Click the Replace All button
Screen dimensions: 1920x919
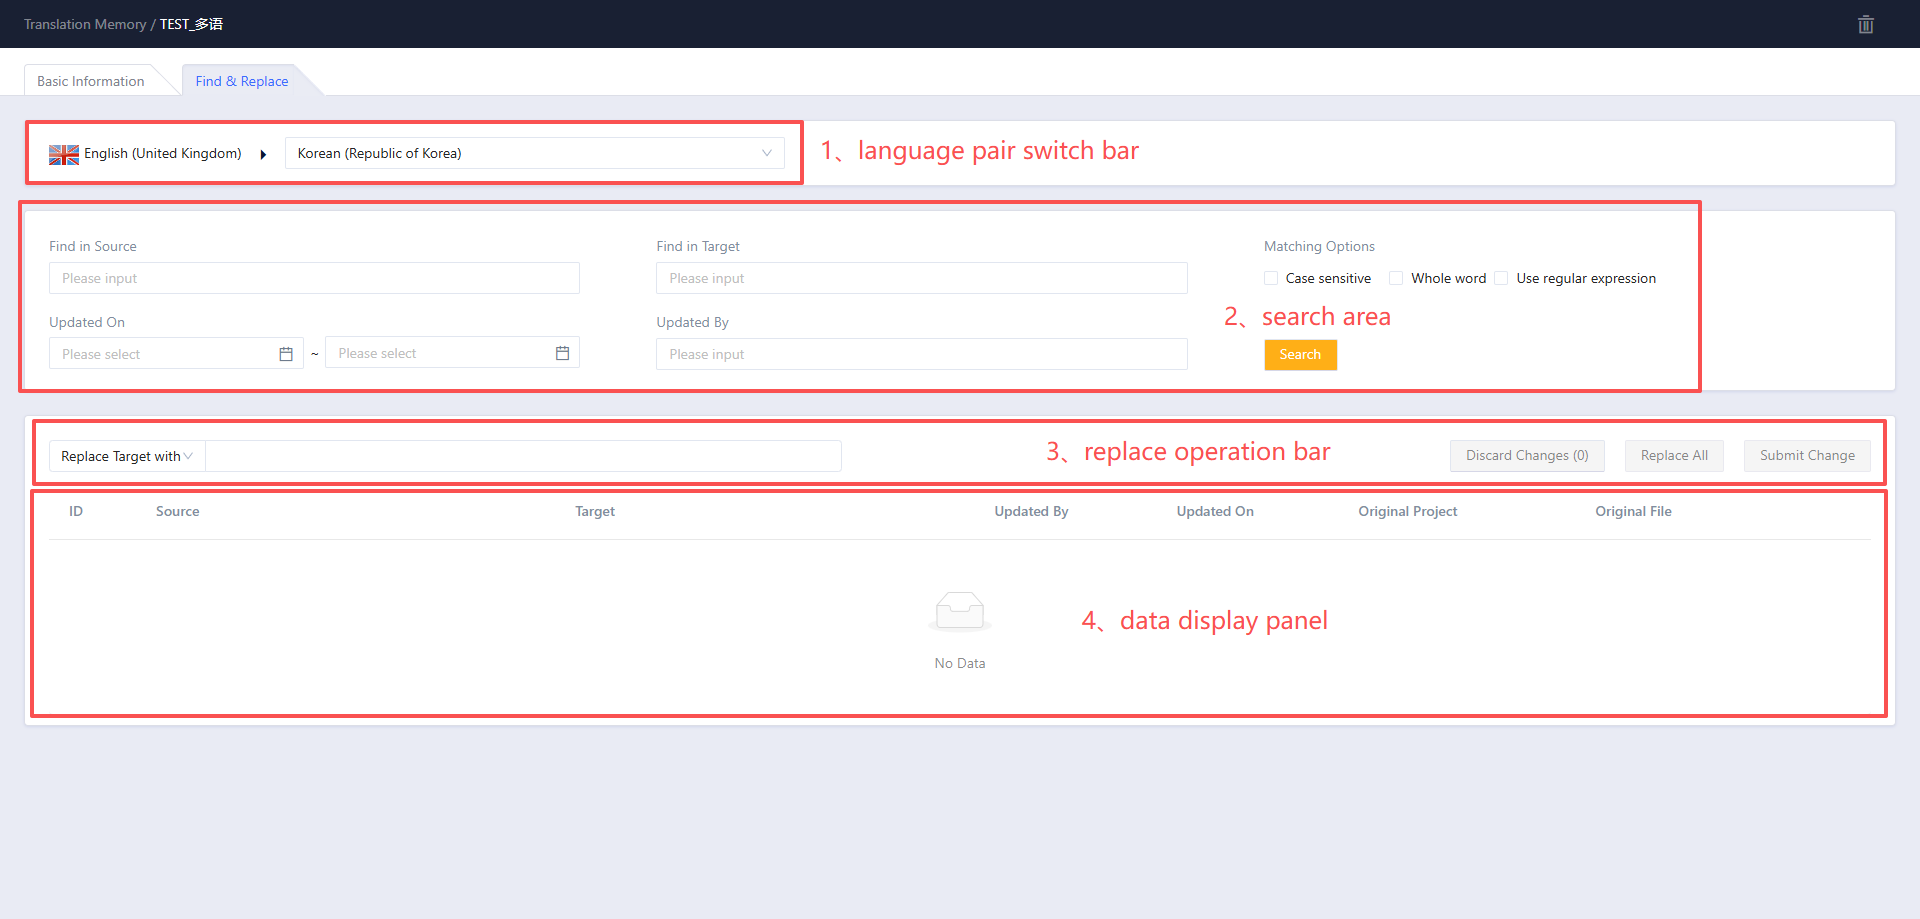[x=1674, y=456]
